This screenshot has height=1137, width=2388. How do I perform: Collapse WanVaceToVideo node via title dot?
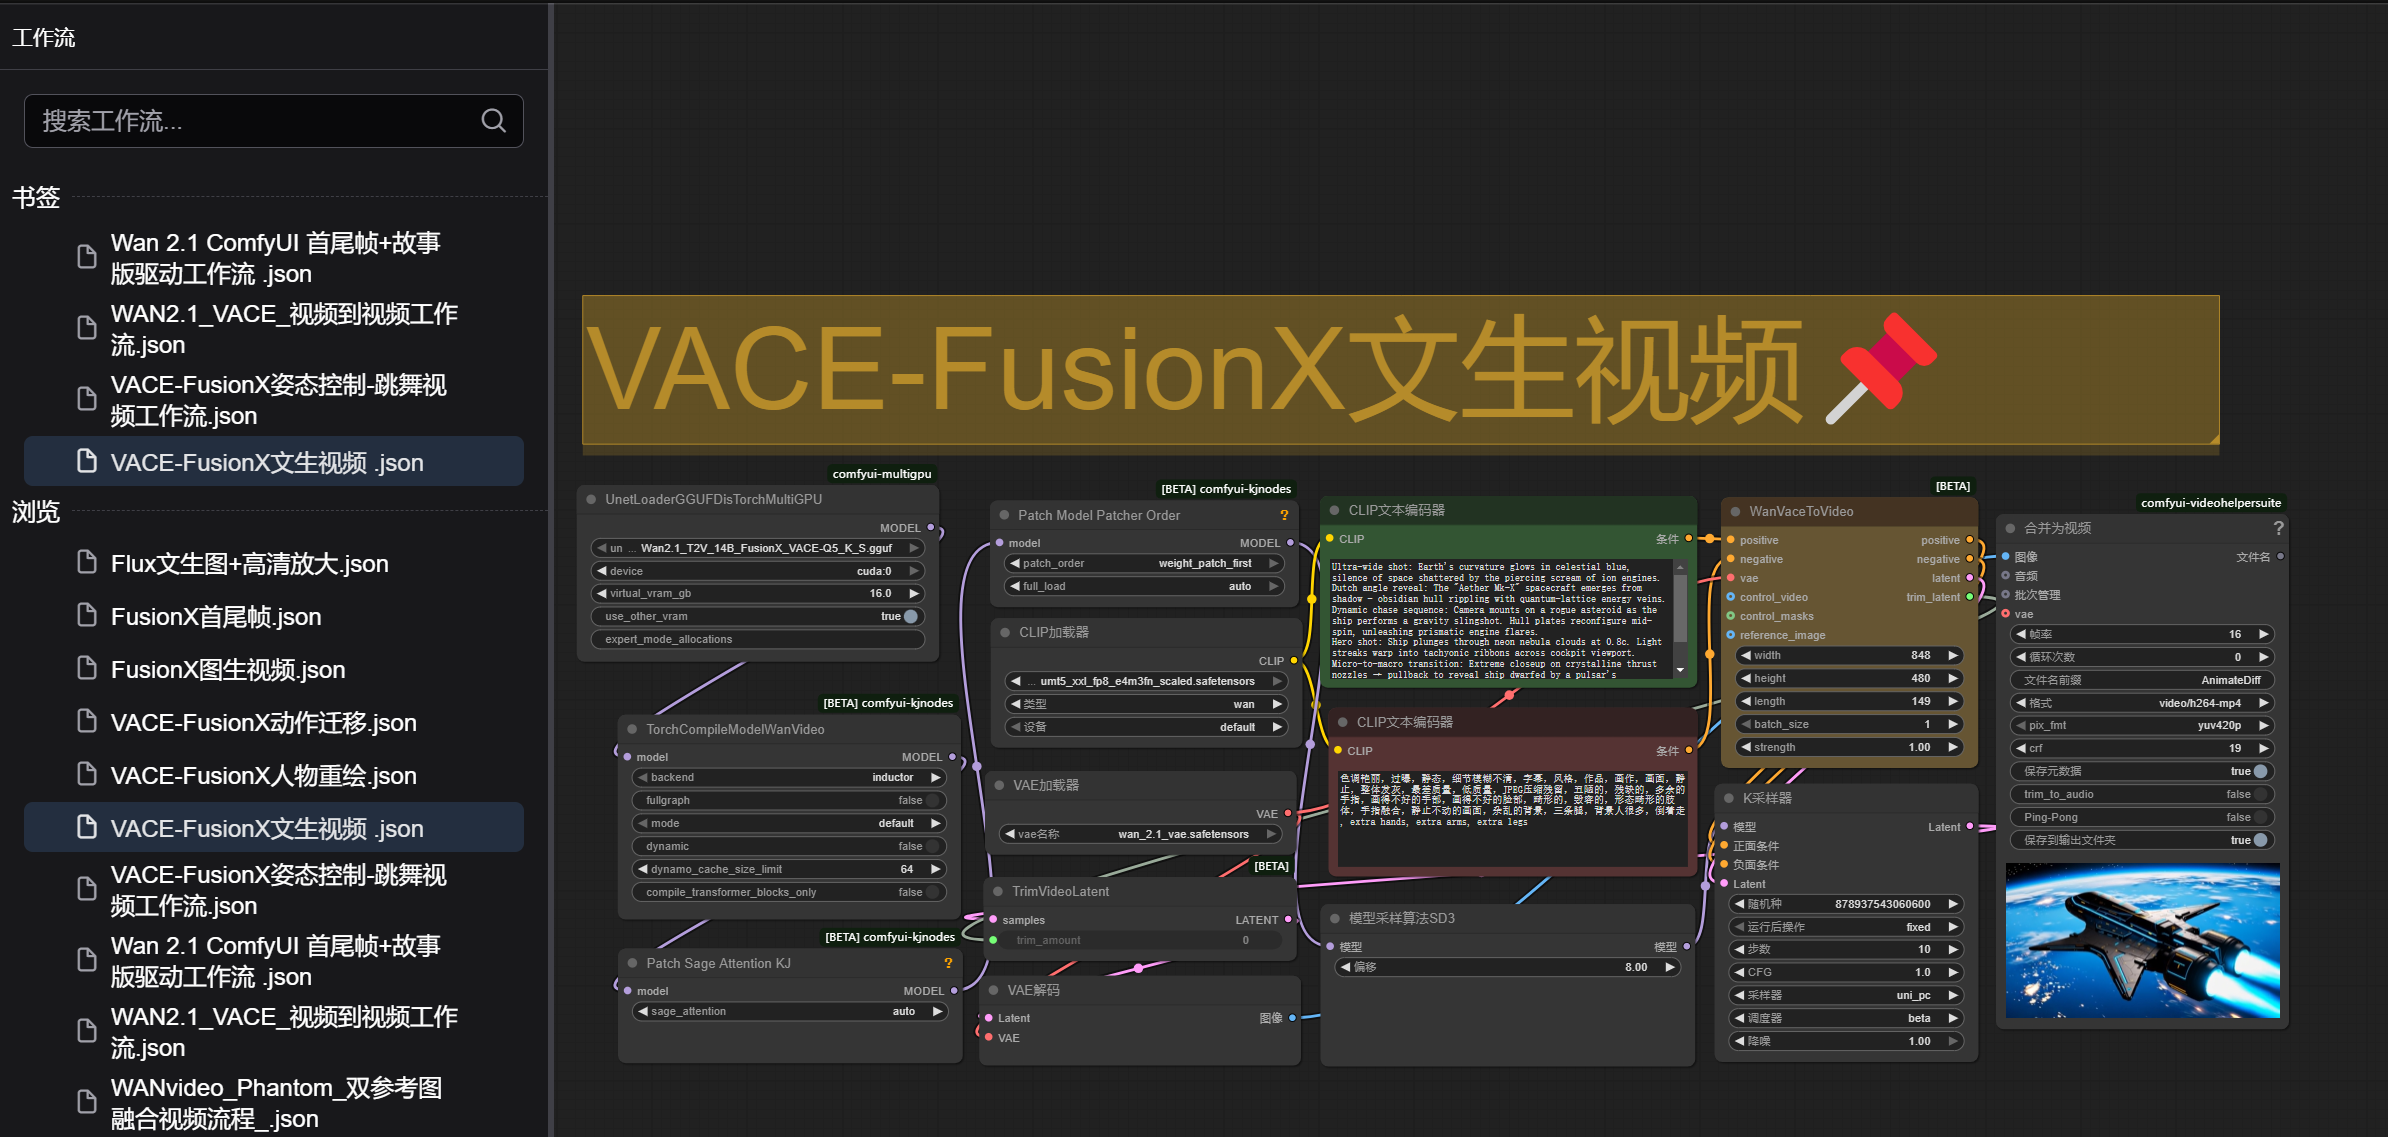click(1735, 511)
